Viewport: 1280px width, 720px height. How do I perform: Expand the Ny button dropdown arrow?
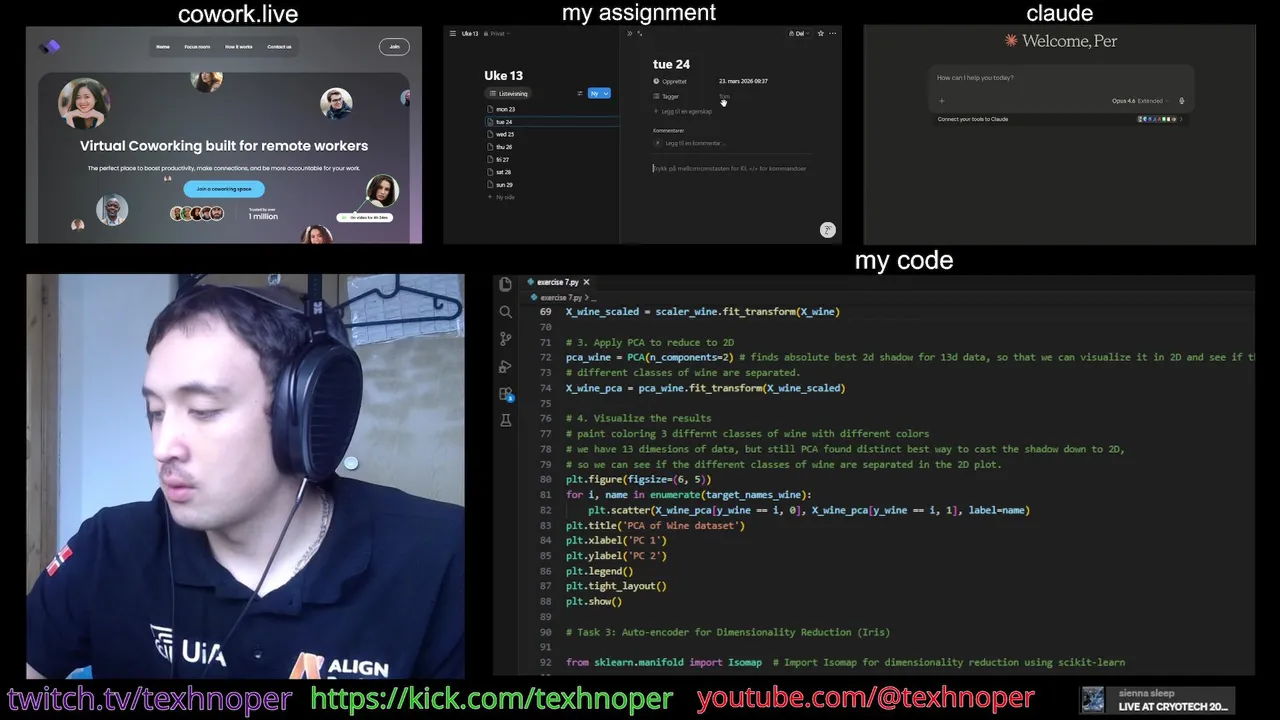[606, 93]
